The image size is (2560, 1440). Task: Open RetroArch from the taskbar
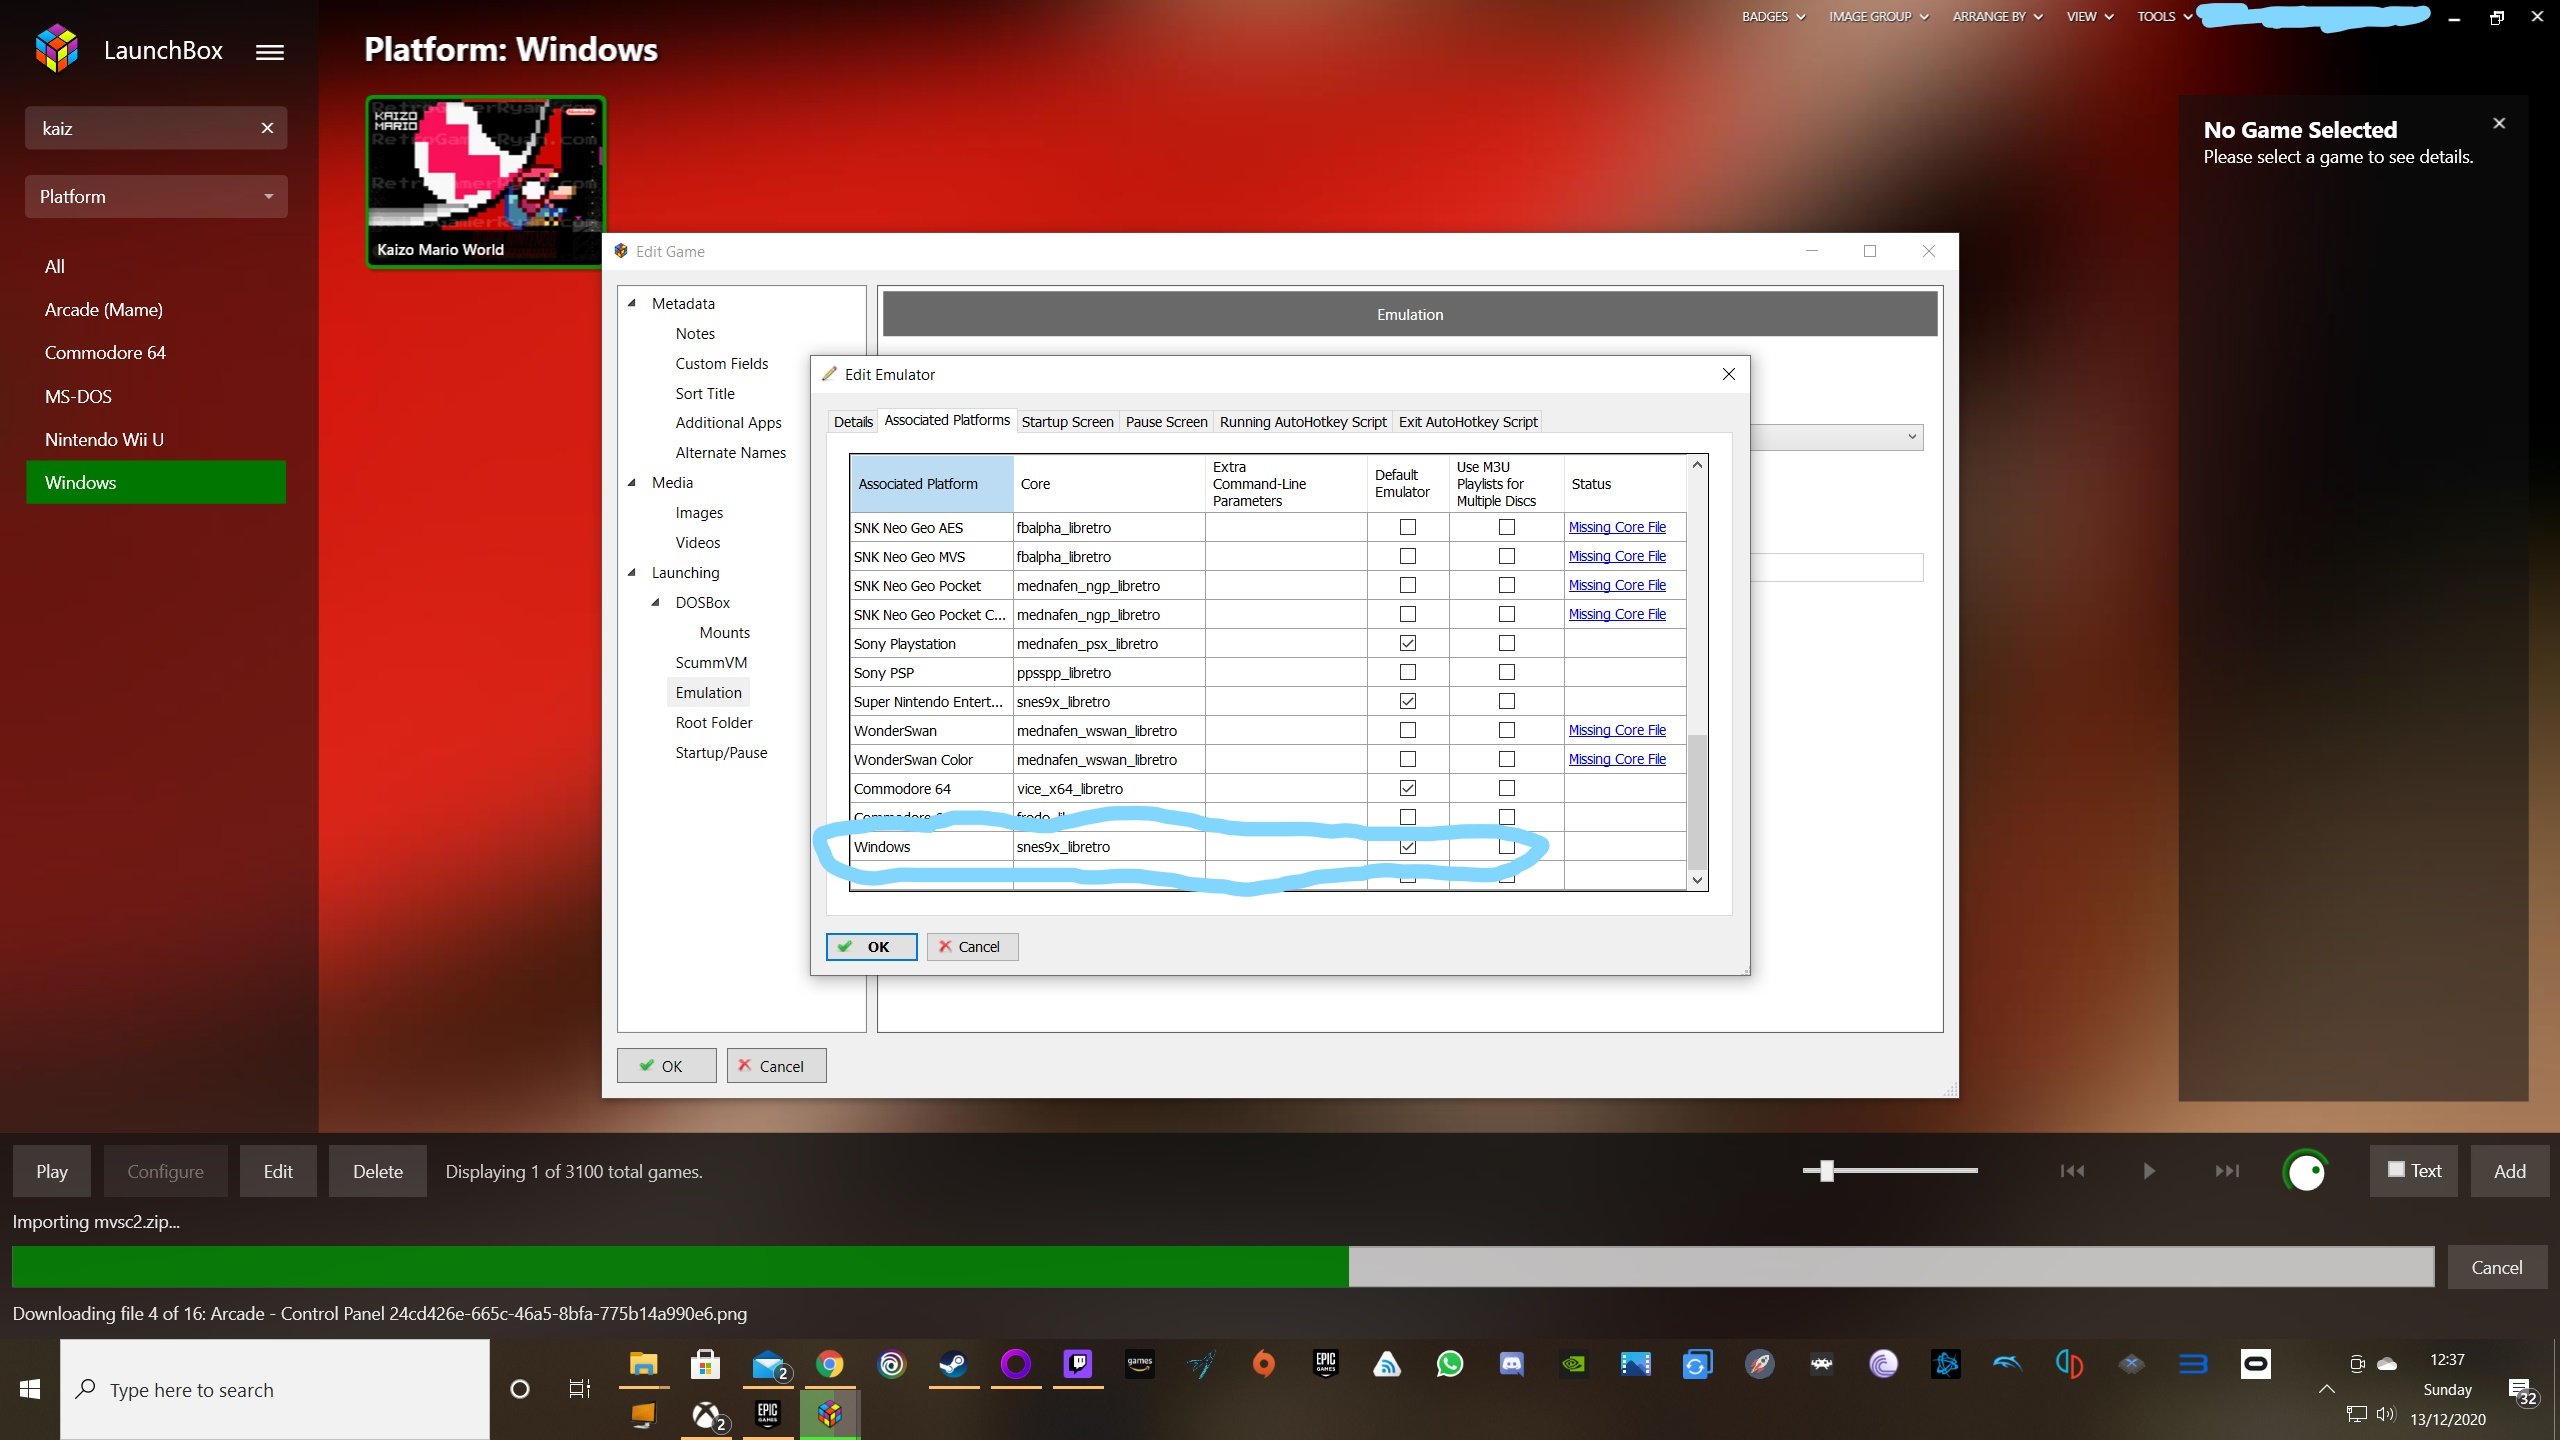pos(1821,1364)
